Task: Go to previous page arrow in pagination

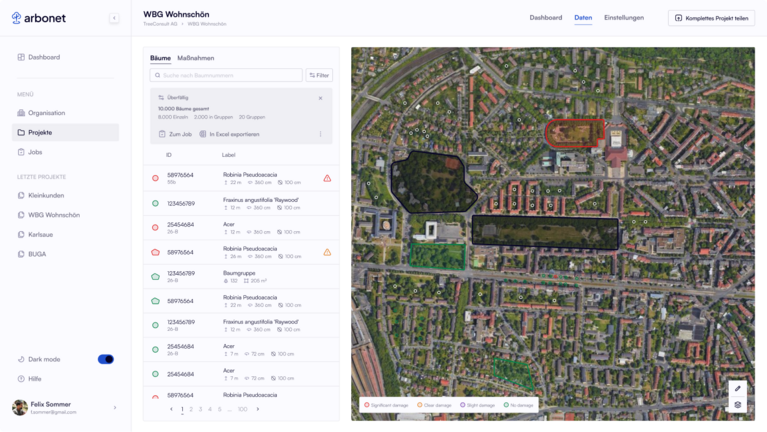Action: point(171,409)
